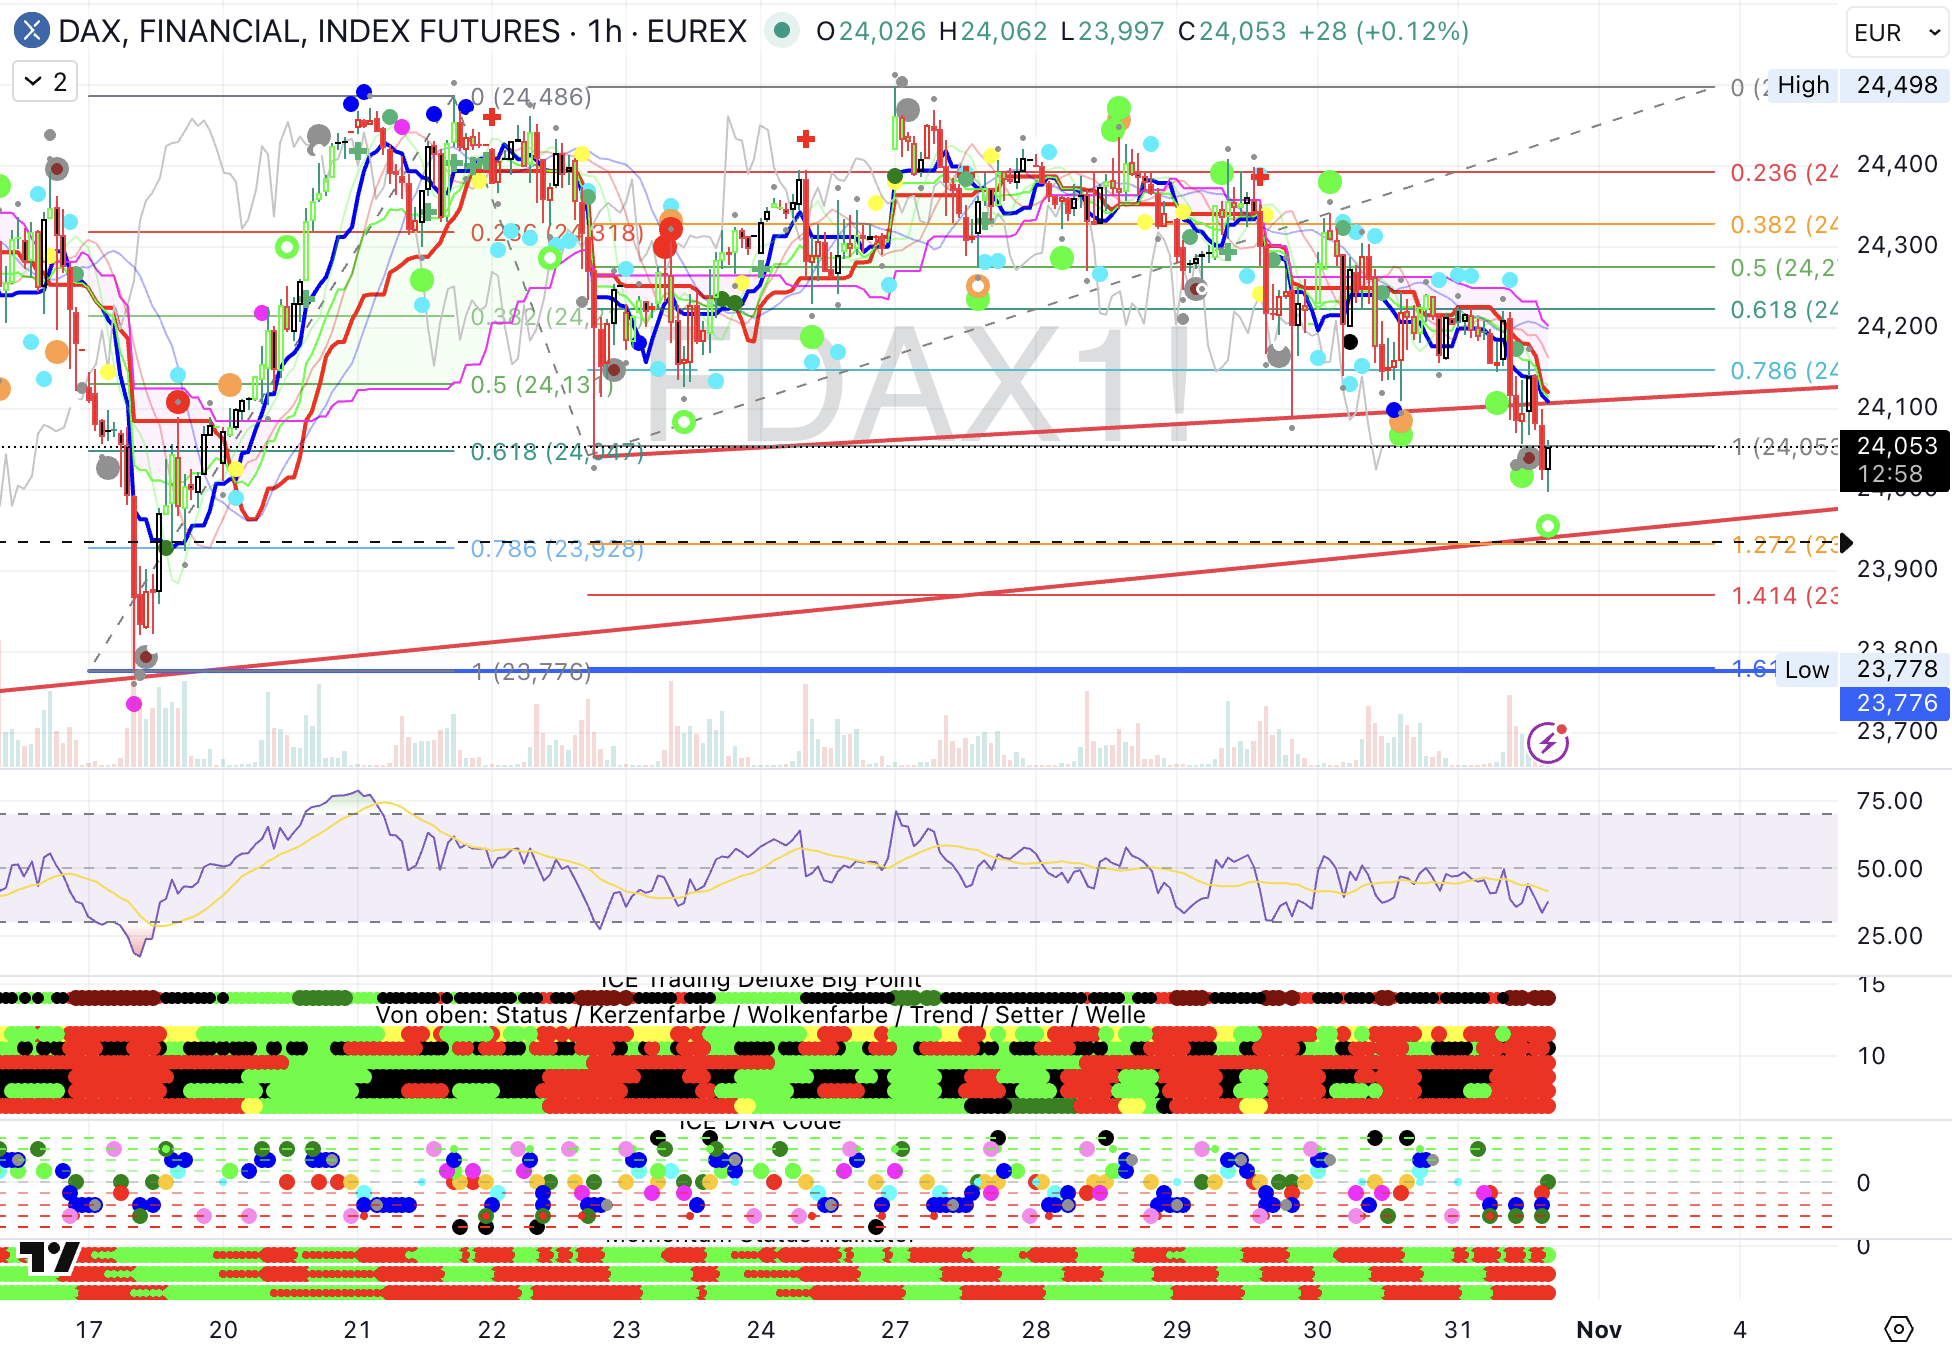Click the 1.414 Fibonacci extension label
Viewport: 1952px width, 1352px height.
1783,596
